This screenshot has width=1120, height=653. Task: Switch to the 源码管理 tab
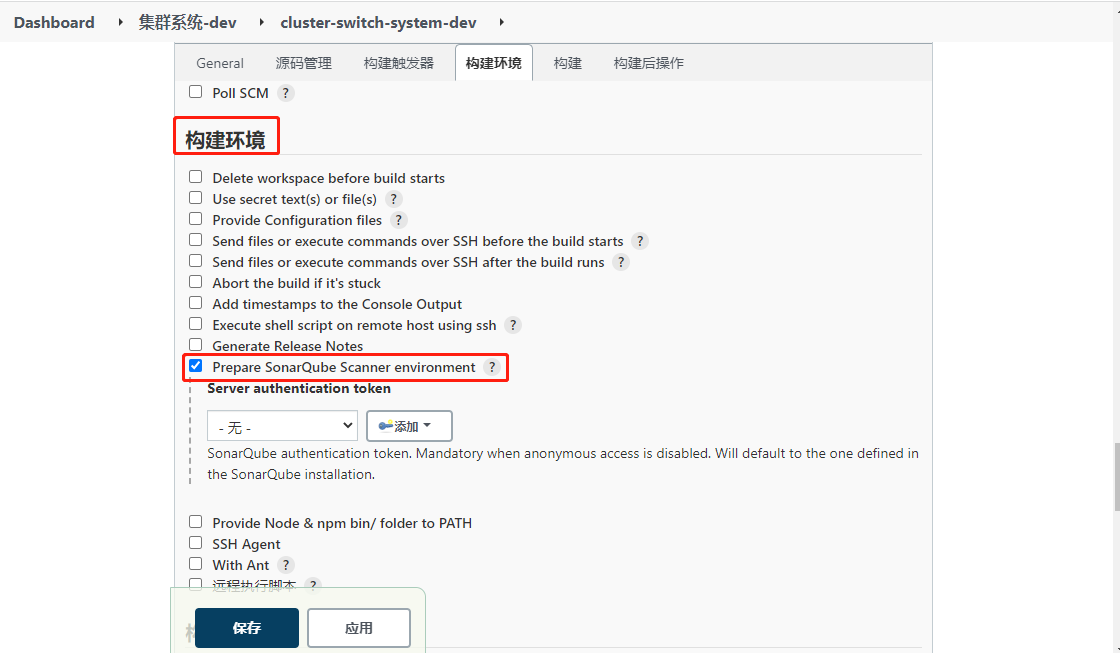304,63
